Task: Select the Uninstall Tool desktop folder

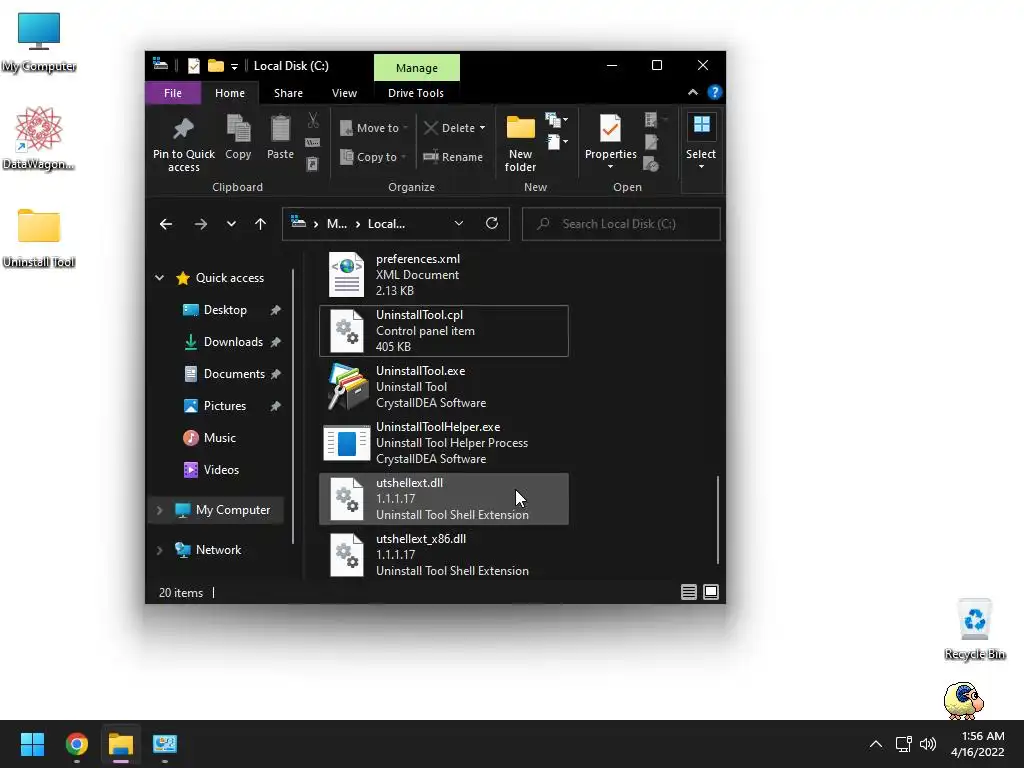Action: click(x=39, y=238)
